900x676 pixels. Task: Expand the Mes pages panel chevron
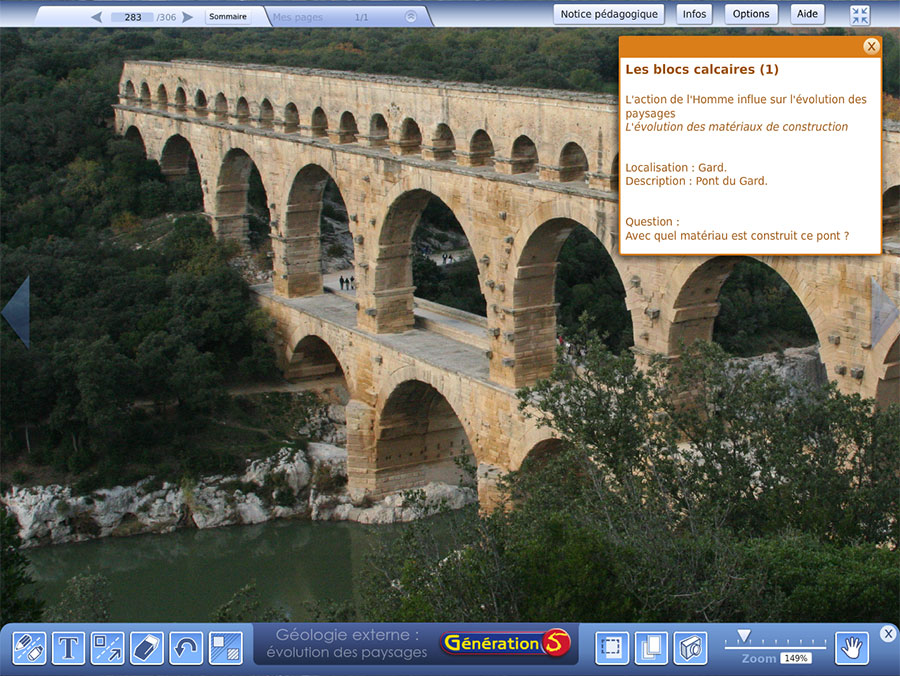[411, 17]
